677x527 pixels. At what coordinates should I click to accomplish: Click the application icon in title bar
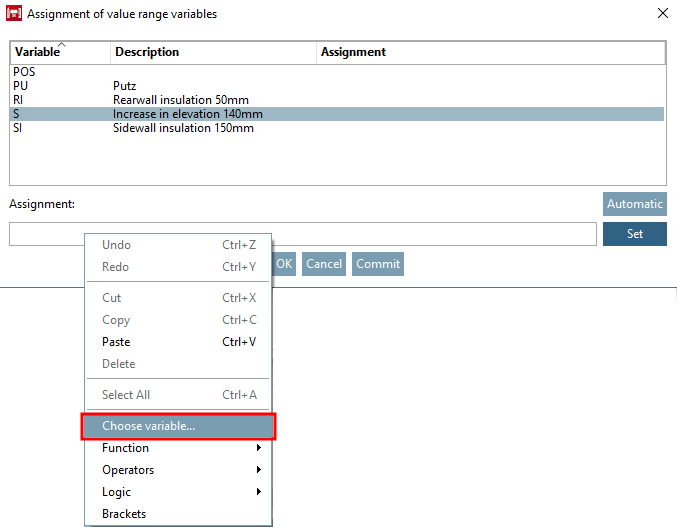click(x=14, y=14)
